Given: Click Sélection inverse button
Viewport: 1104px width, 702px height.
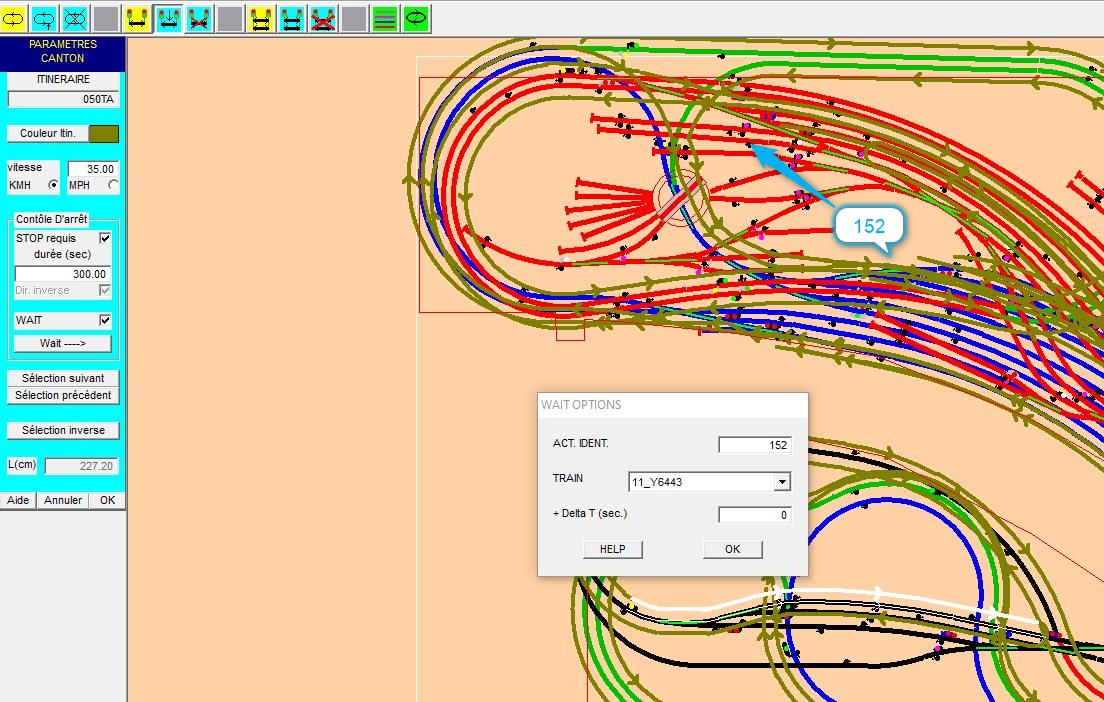Looking at the screenshot, I should (63, 430).
